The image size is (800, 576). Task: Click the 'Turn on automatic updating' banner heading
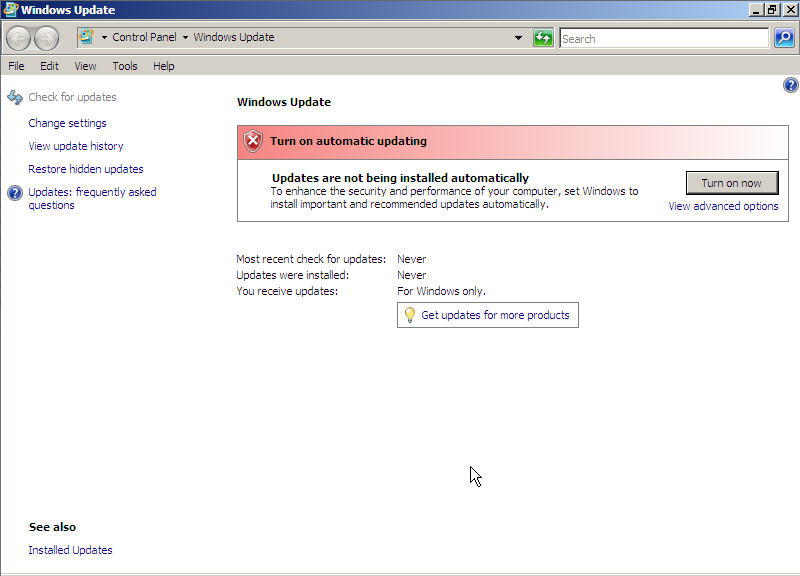point(348,141)
